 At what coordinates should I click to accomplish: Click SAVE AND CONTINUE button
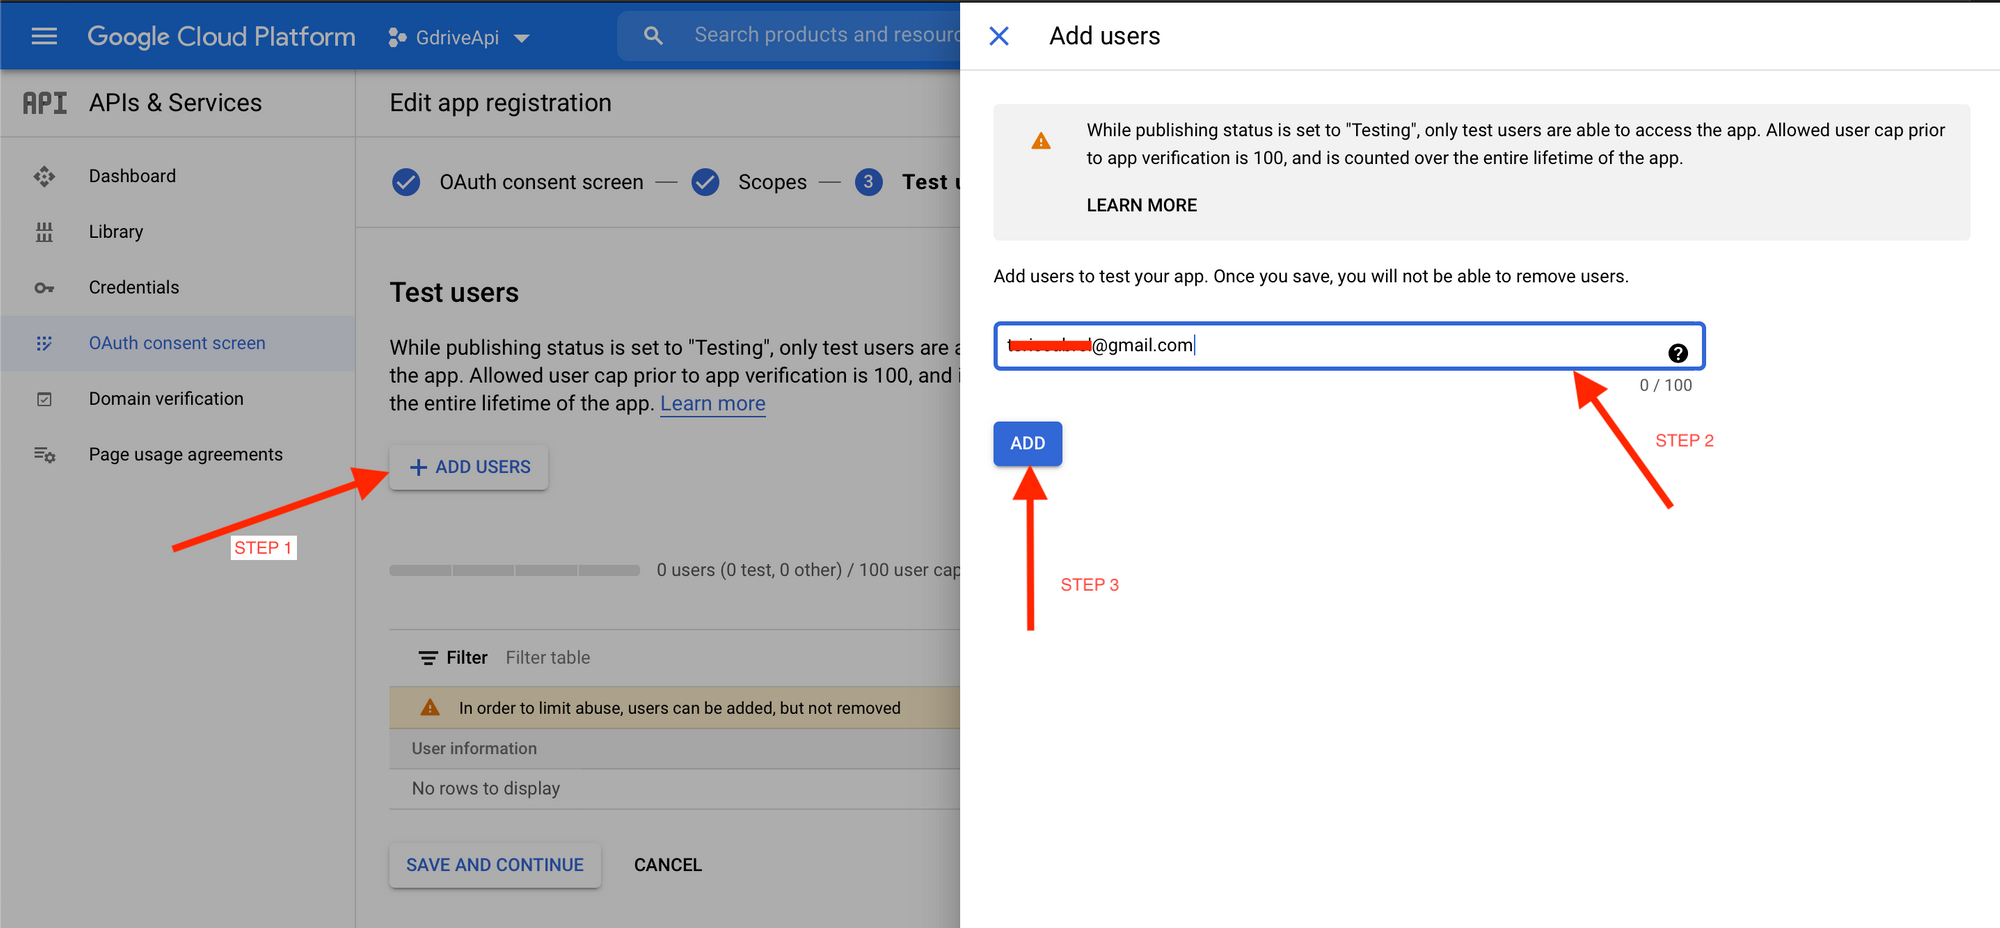coord(495,865)
